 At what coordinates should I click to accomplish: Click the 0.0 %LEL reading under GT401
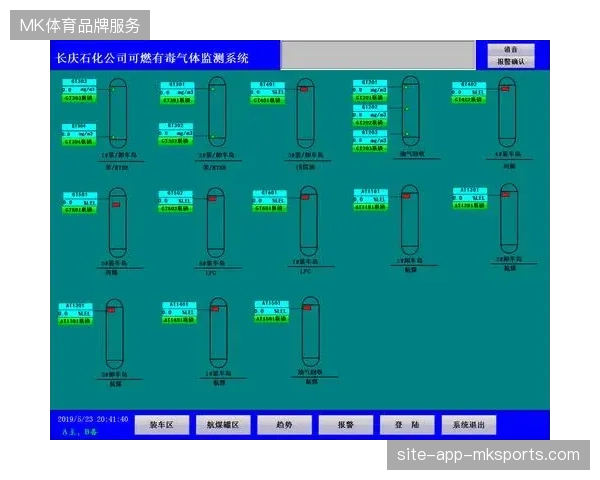[x=268, y=92]
